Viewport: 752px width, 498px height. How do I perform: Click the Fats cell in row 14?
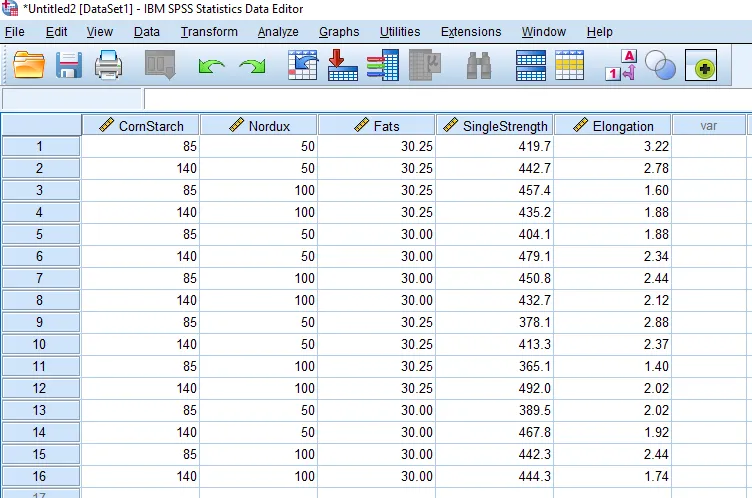coord(376,432)
